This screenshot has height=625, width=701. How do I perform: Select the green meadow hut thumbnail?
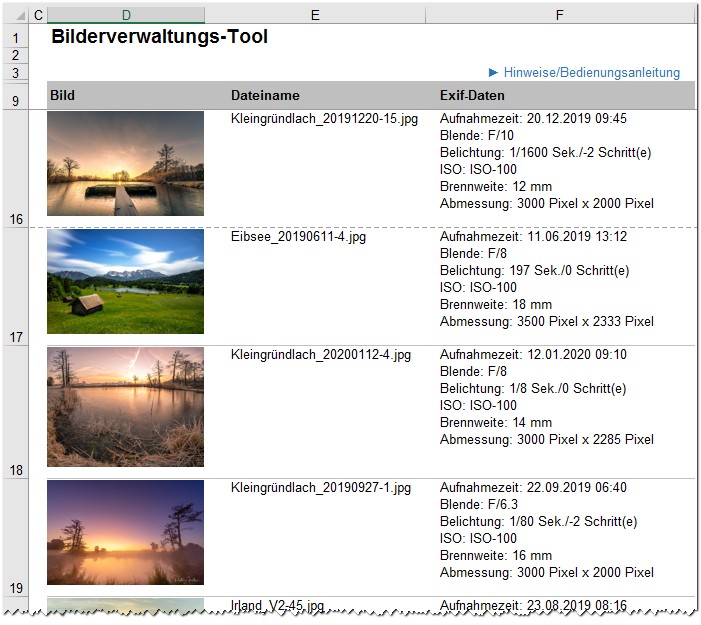(126, 281)
